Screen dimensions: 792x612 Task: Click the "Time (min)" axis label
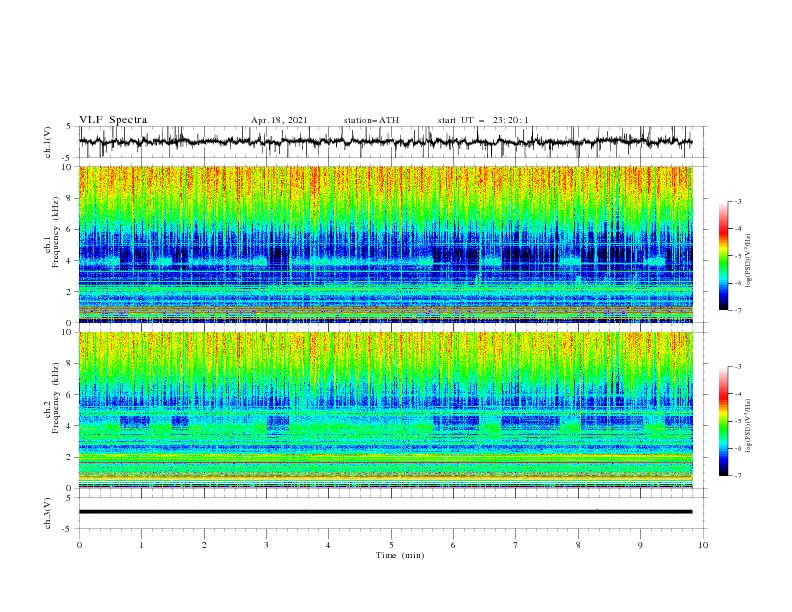tap(400, 555)
